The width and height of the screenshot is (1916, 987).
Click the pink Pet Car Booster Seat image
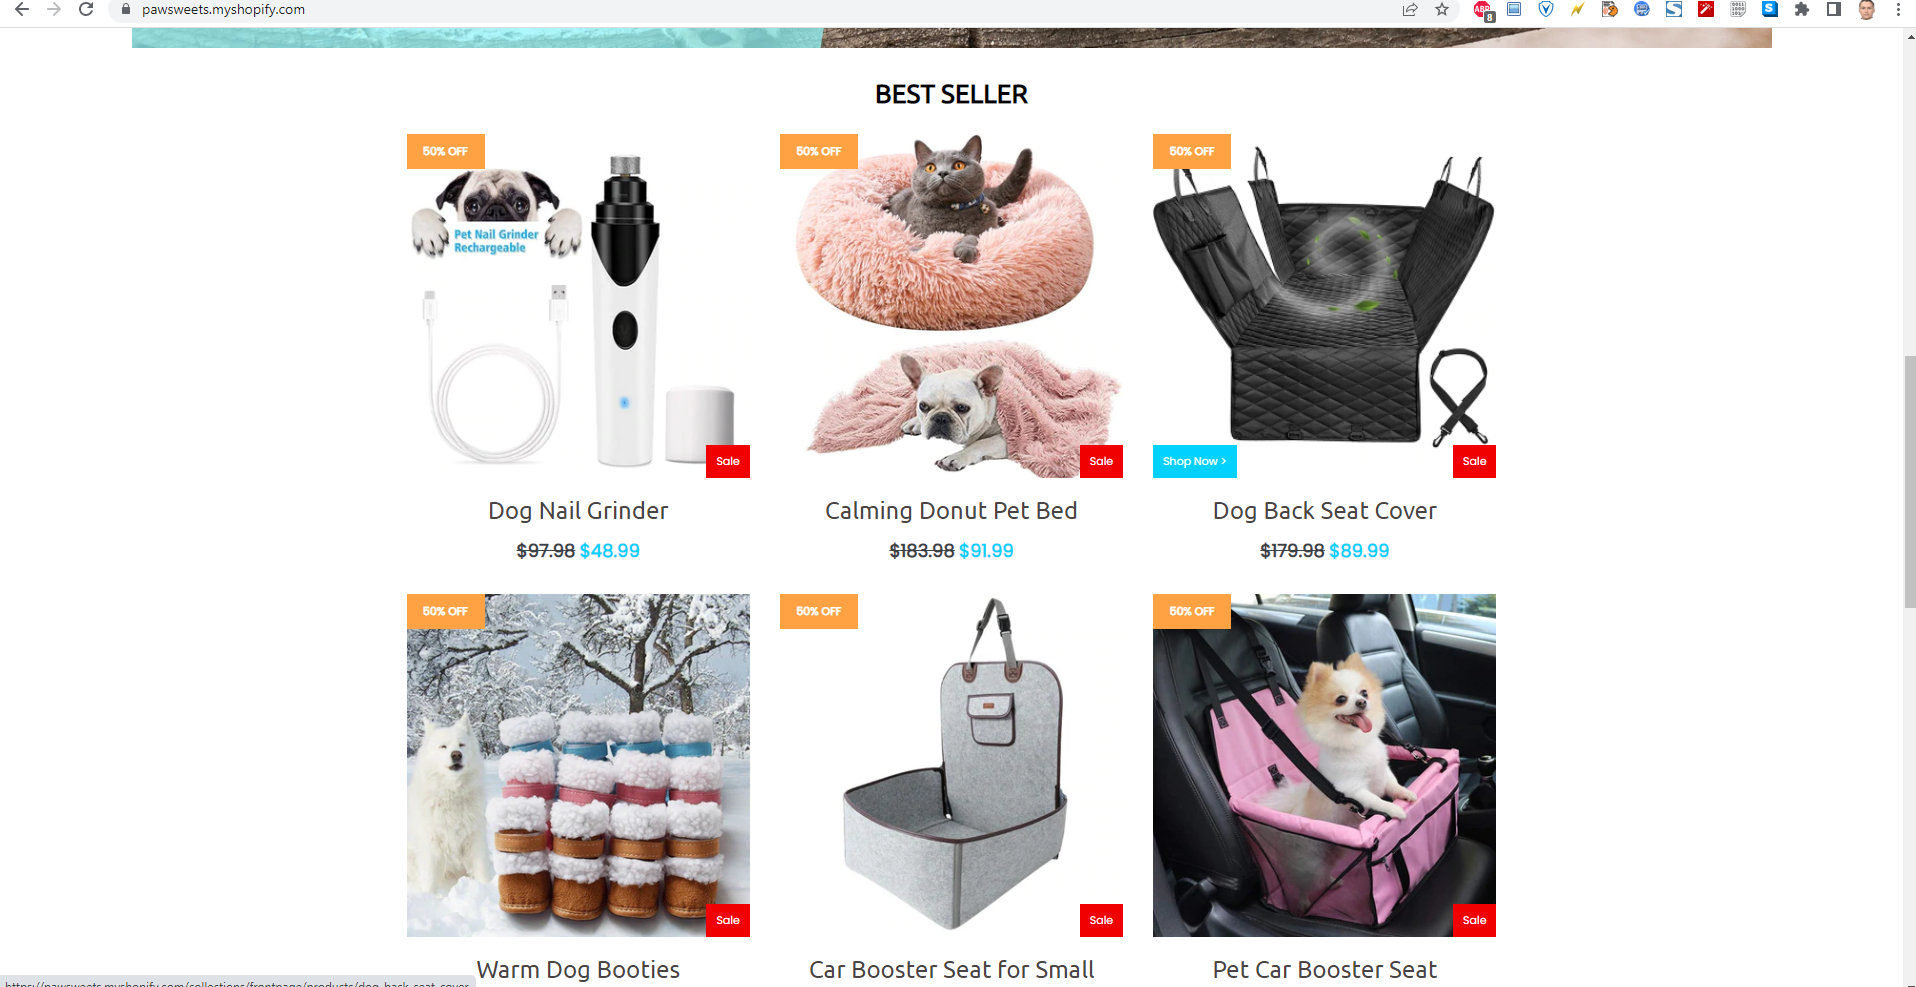point(1324,765)
